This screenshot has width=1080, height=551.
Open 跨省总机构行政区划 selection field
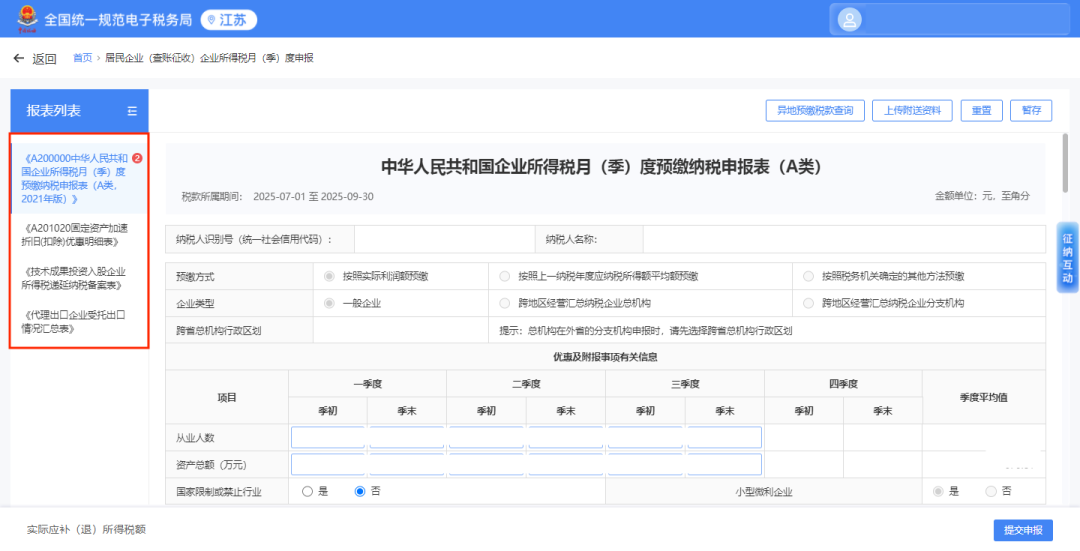click(x=400, y=330)
